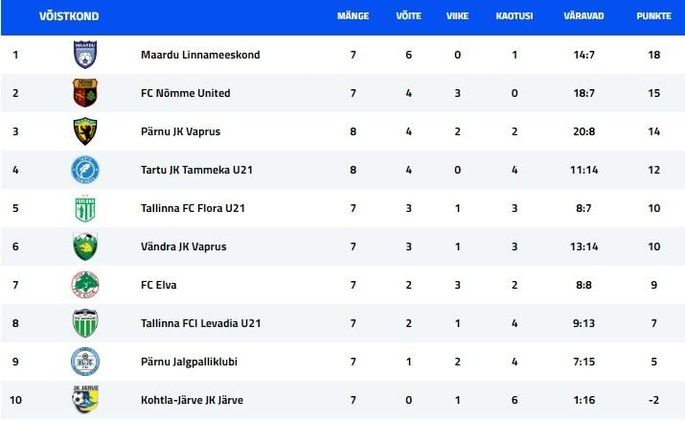
Task: Select the Tartu JK Tammeka U21 round logo
Action: click(85, 169)
